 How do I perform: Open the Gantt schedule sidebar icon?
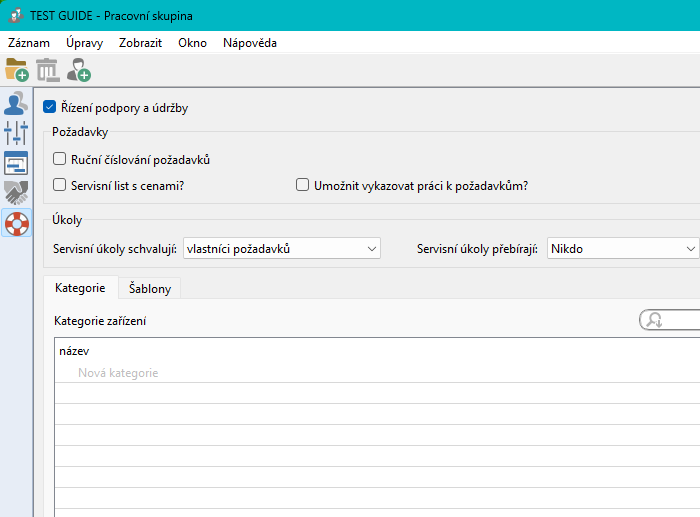16,163
